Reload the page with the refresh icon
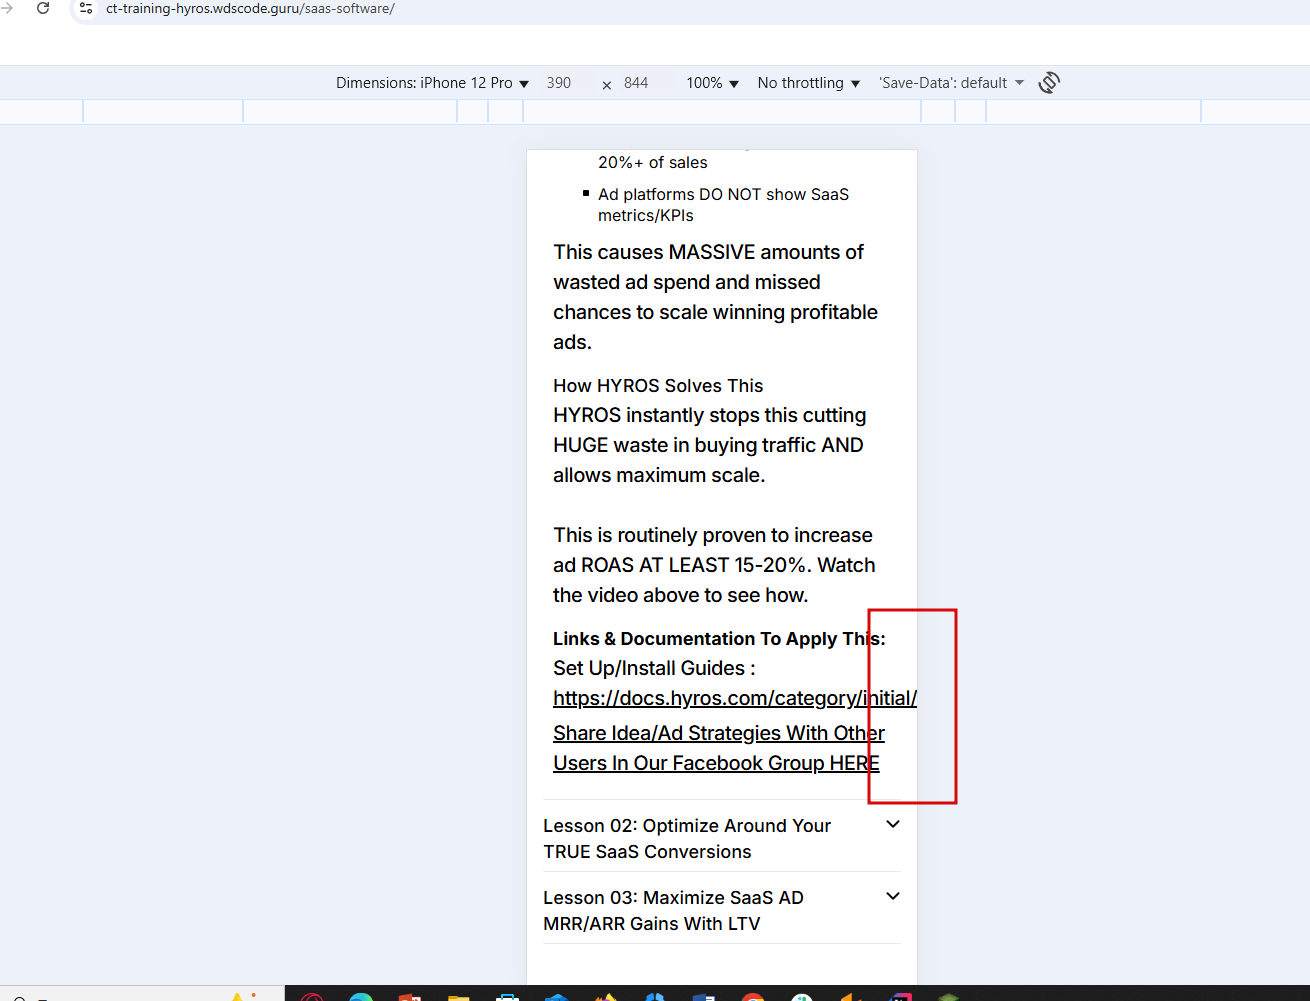Viewport: 1310px width, 1001px height. (43, 8)
